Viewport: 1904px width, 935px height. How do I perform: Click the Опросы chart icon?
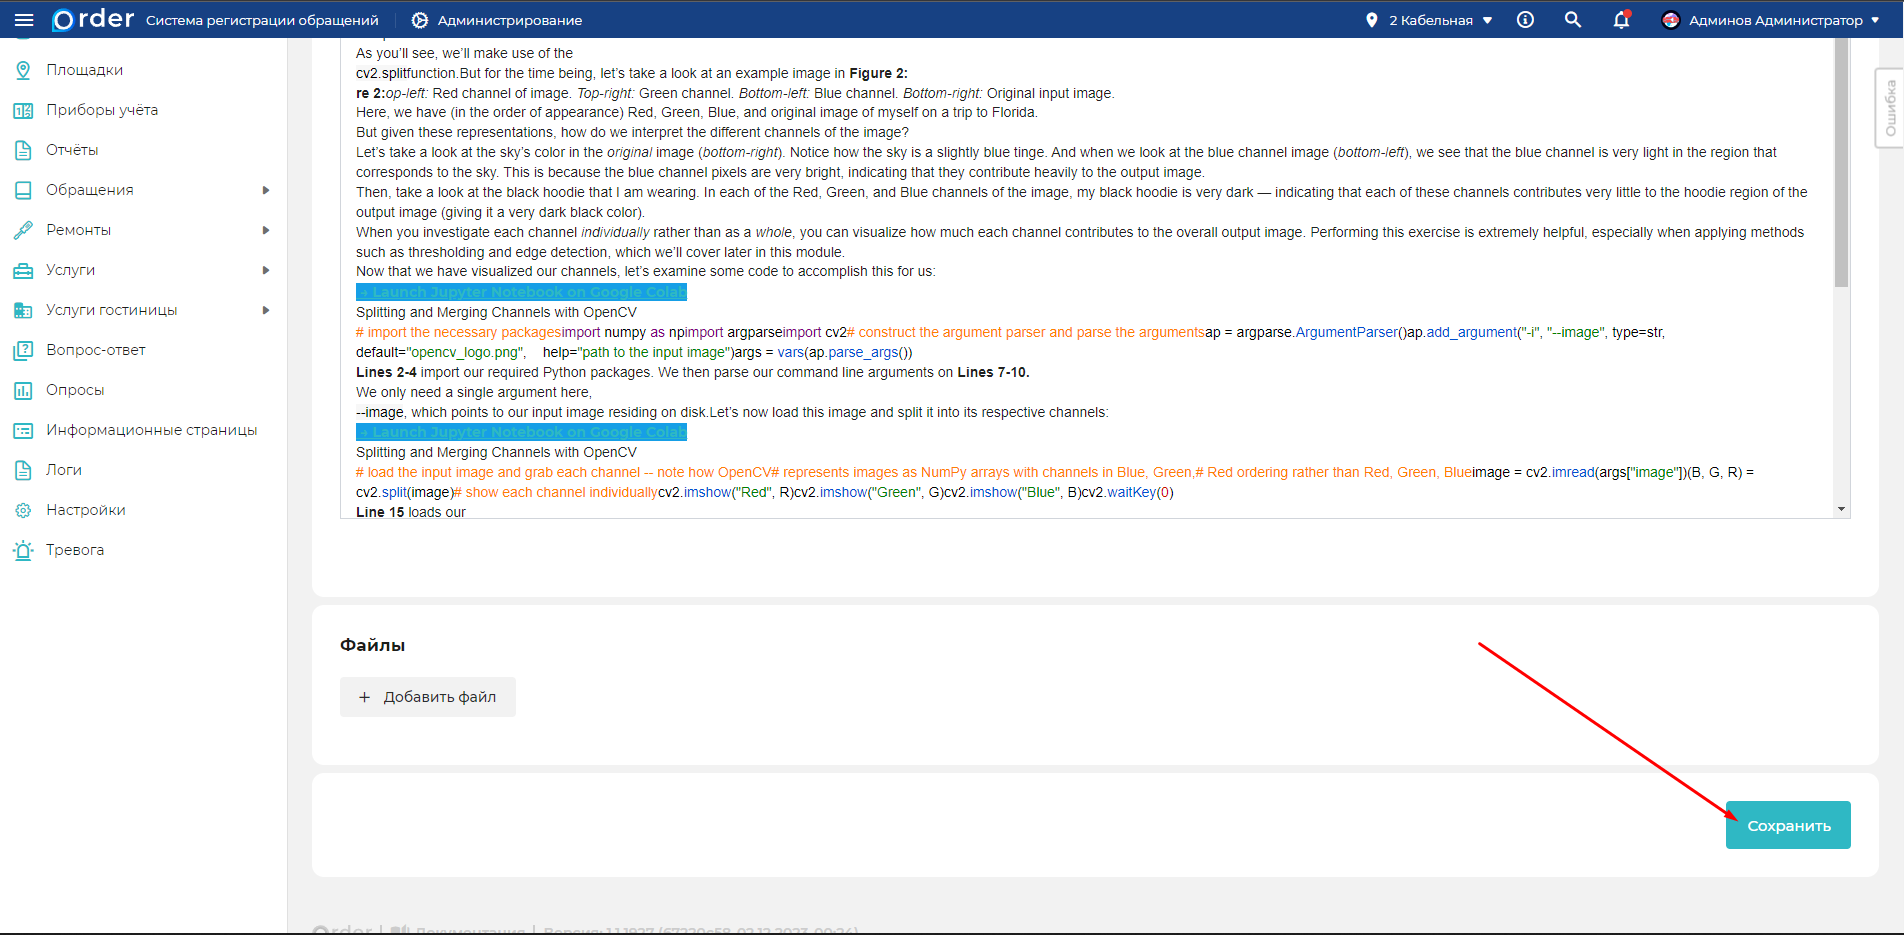coord(23,390)
